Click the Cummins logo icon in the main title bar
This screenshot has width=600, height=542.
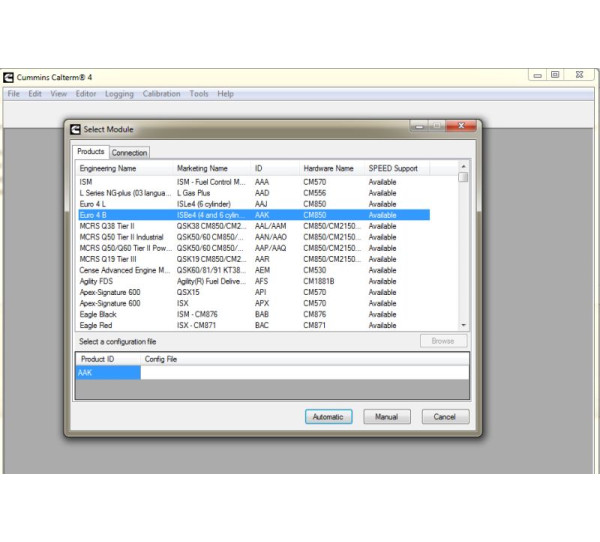click(x=9, y=77)
